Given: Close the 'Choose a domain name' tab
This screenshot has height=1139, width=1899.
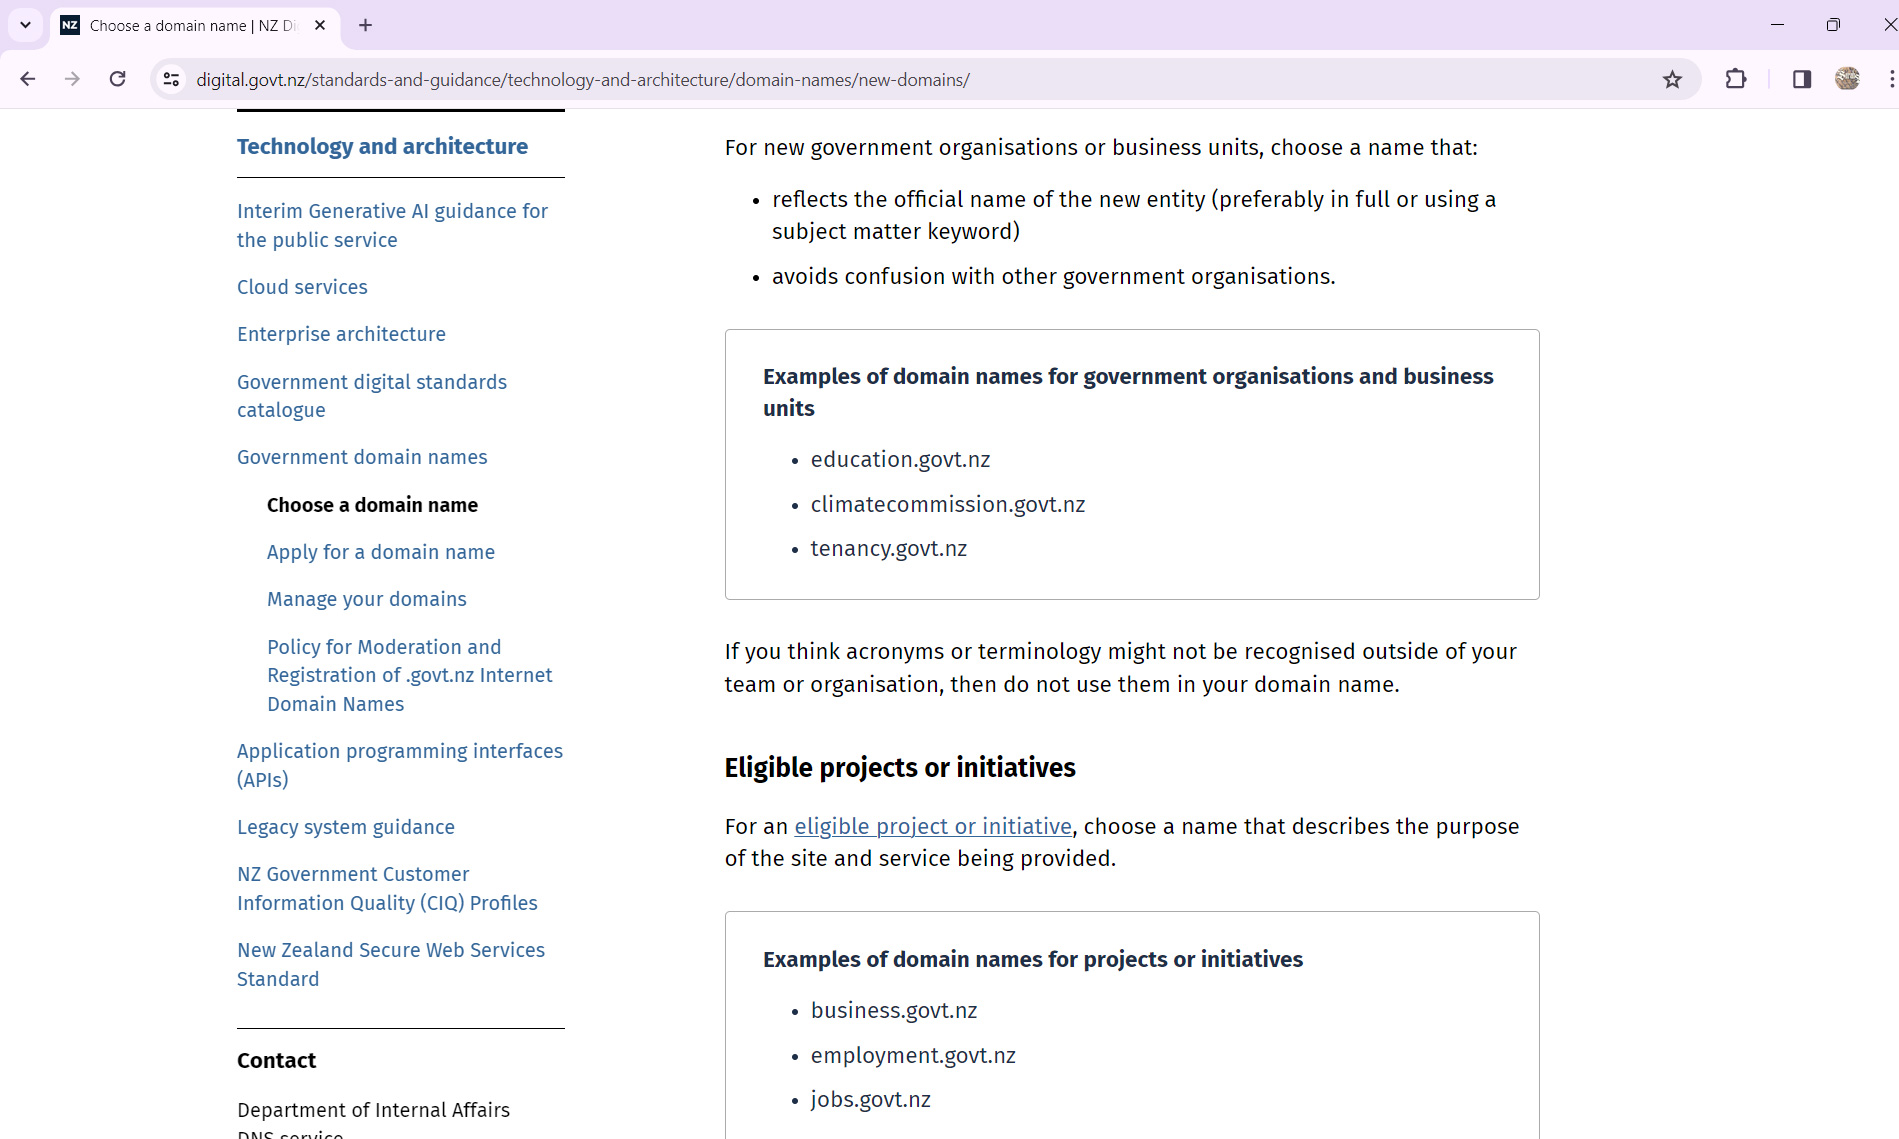Looking at the screenshot, I should click(320, 25).
